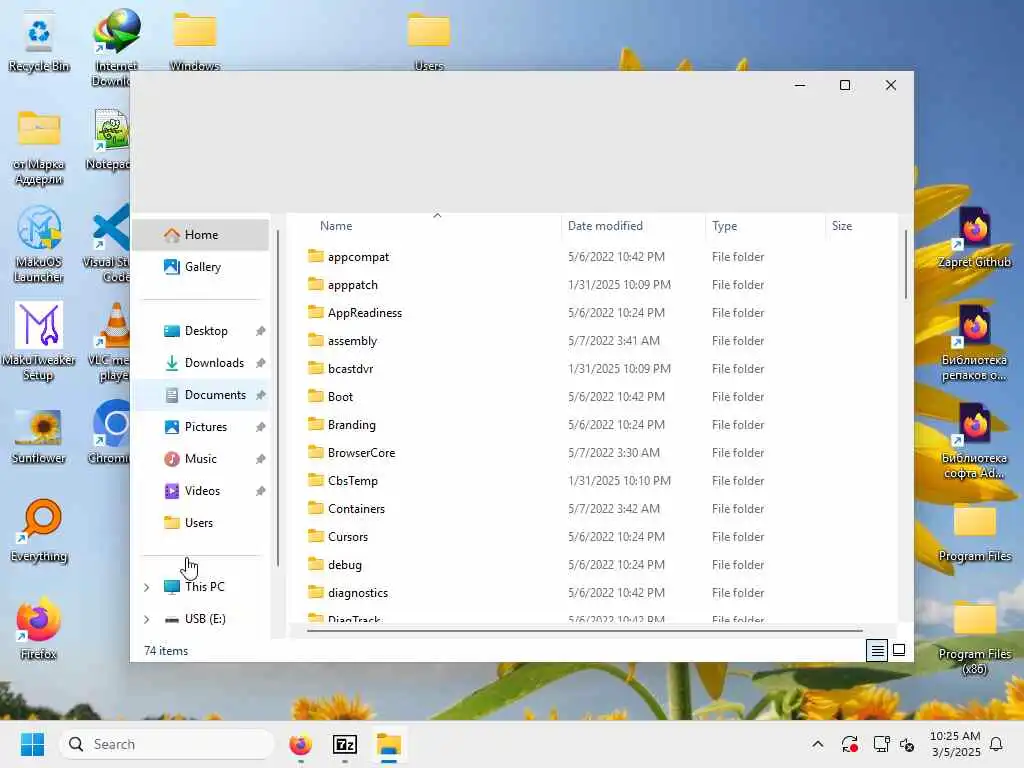This screenshot has height=768, width=1024.
Task: Open the Users folder desktop icon
Action: click(428, 40)
